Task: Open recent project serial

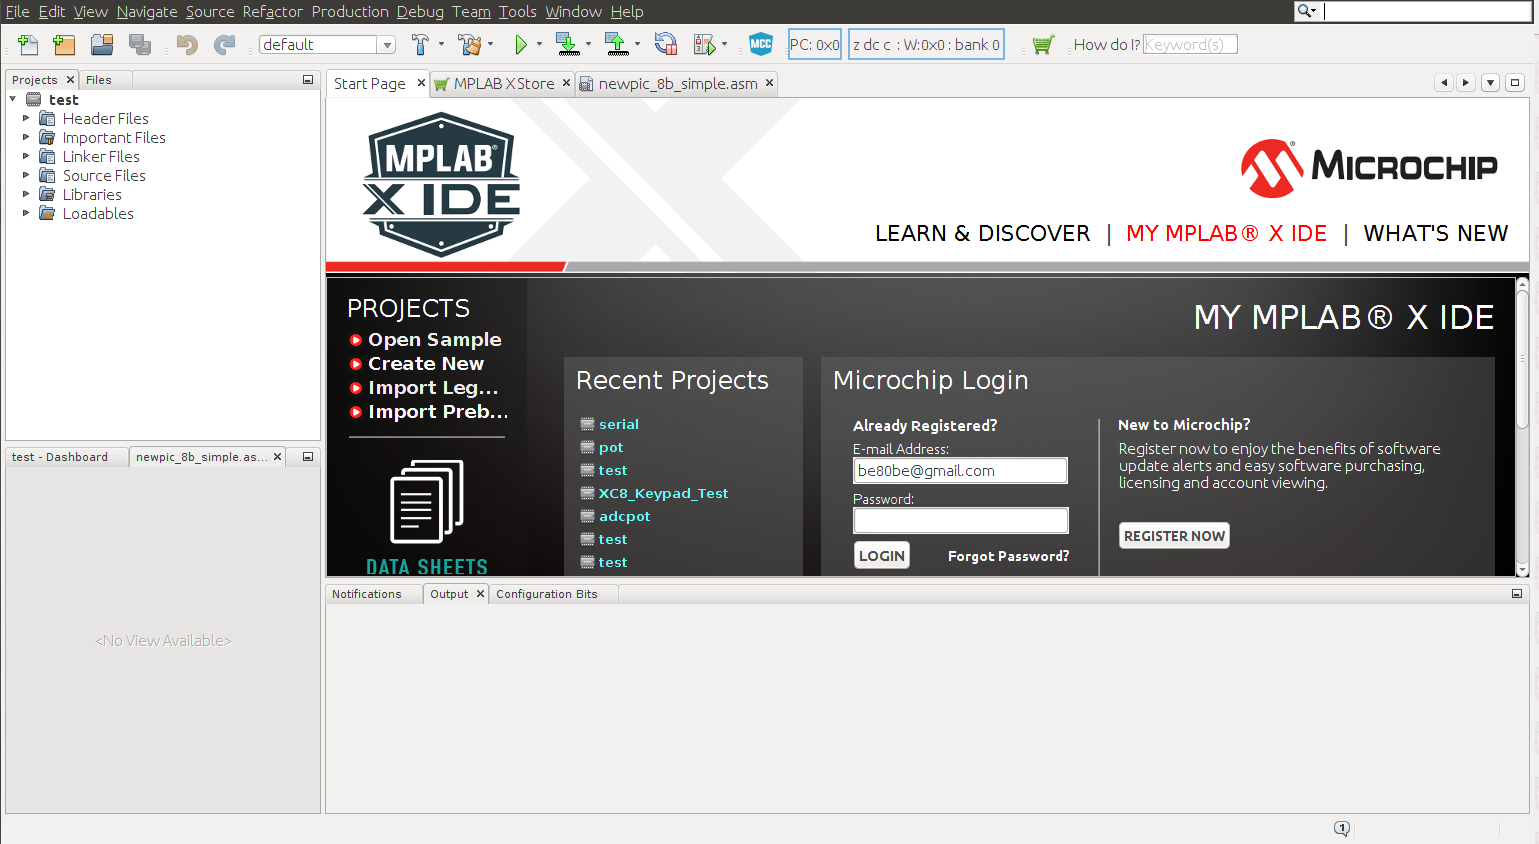Action: (x=619, y=424)
